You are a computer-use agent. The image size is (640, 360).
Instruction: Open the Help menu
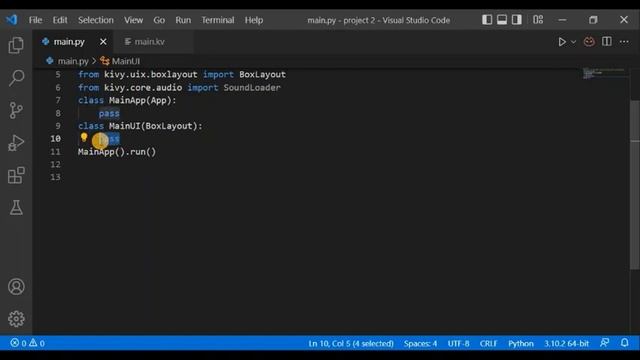[254, 20]
